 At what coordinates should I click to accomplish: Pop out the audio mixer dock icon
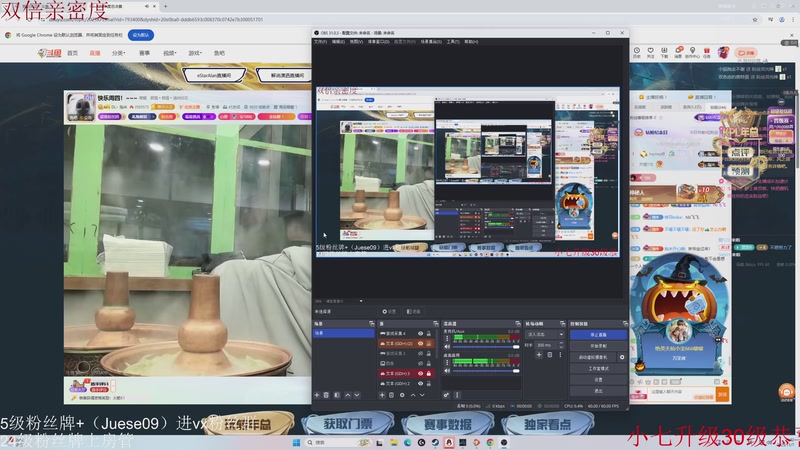[517, 324]
